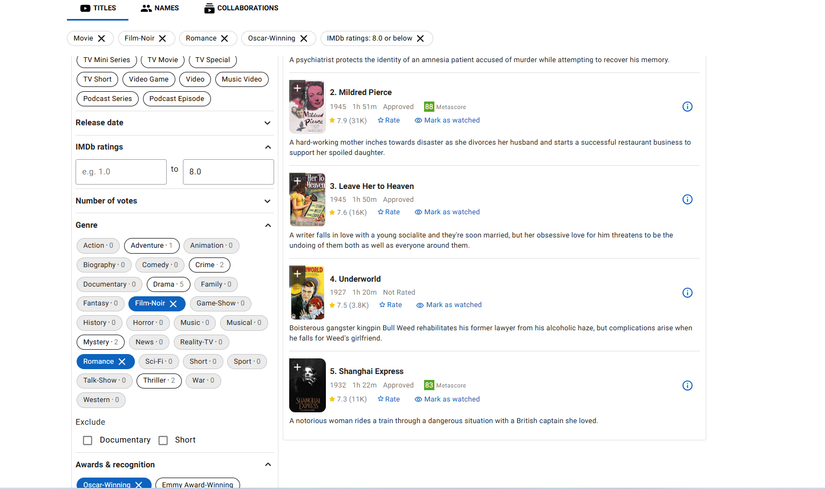Rate Underworld

pos(391,305)
